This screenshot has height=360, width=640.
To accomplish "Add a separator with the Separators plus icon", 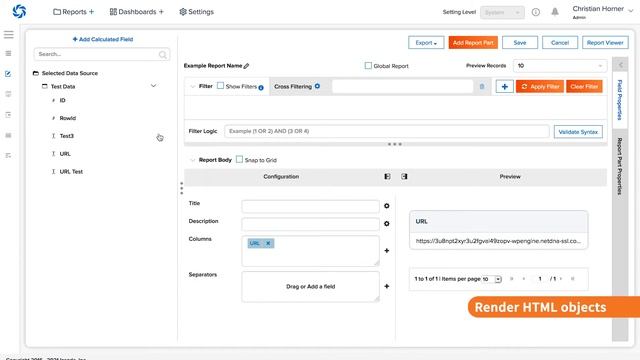I will (387, 286).
